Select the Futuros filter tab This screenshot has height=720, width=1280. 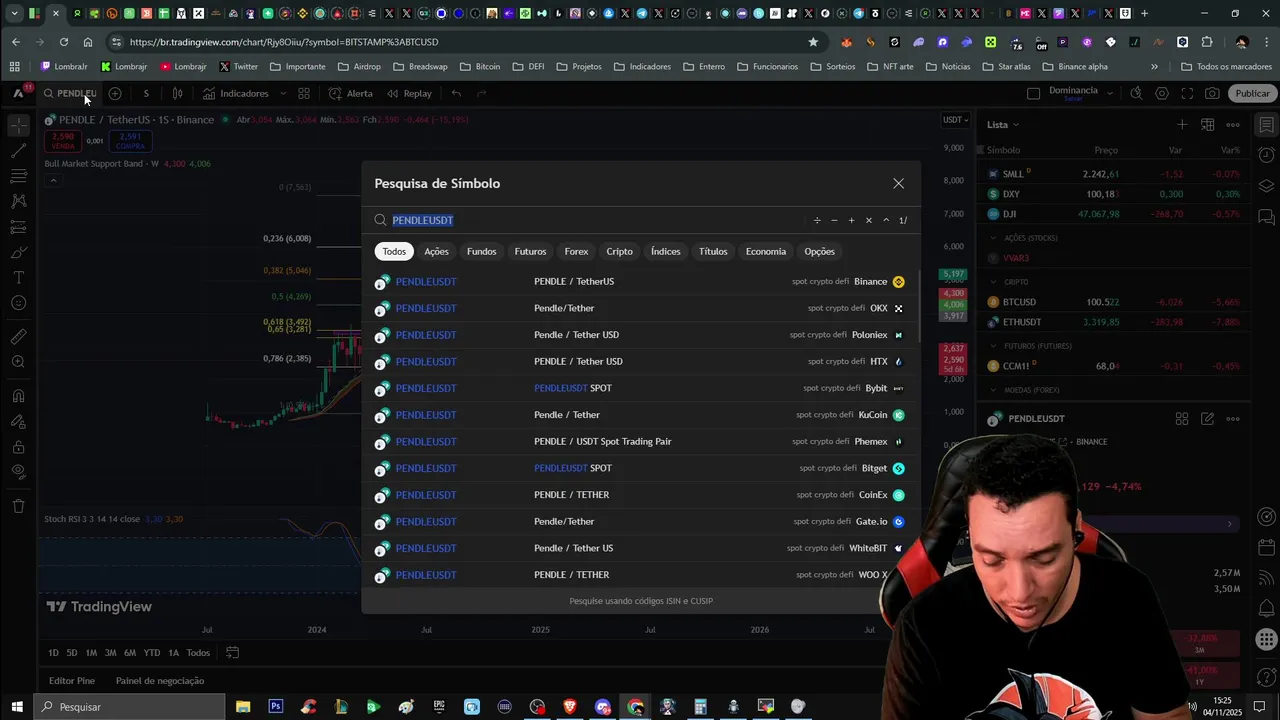(x=530, y=251)
